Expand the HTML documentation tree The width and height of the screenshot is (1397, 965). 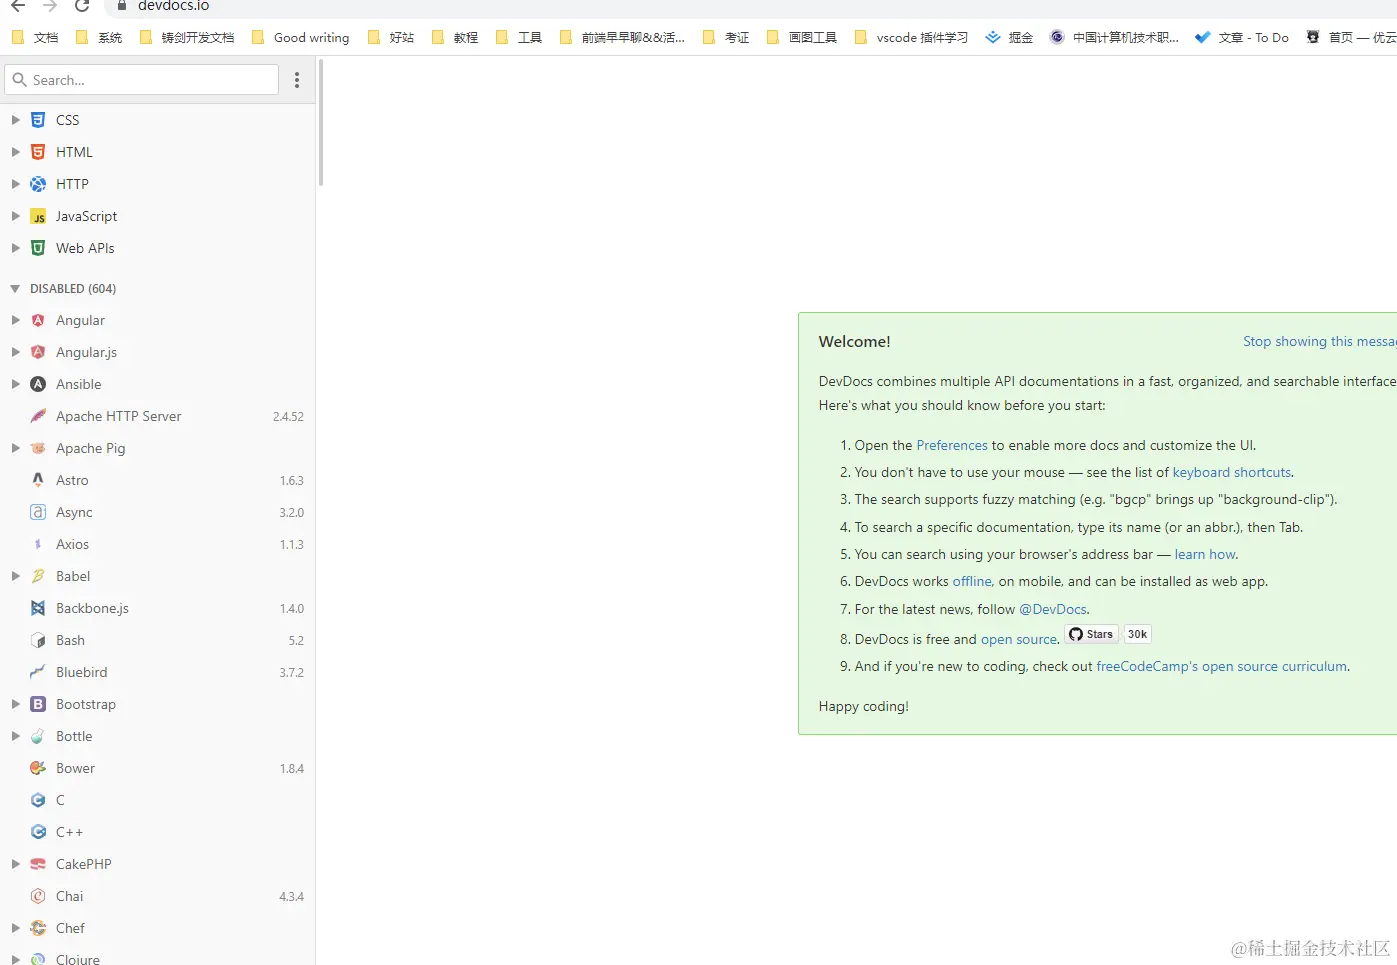click(15, 152)
